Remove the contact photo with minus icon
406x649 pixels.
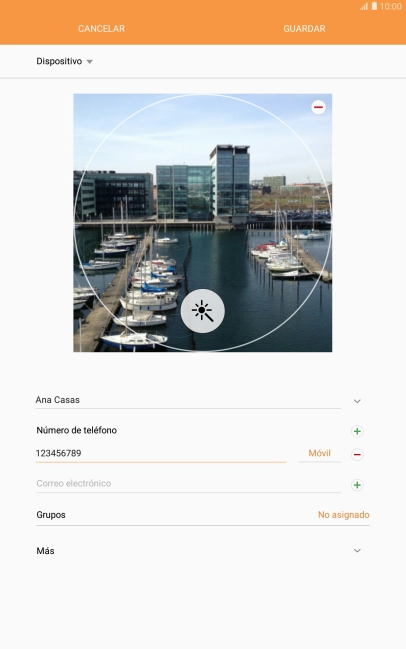[318, 107]
